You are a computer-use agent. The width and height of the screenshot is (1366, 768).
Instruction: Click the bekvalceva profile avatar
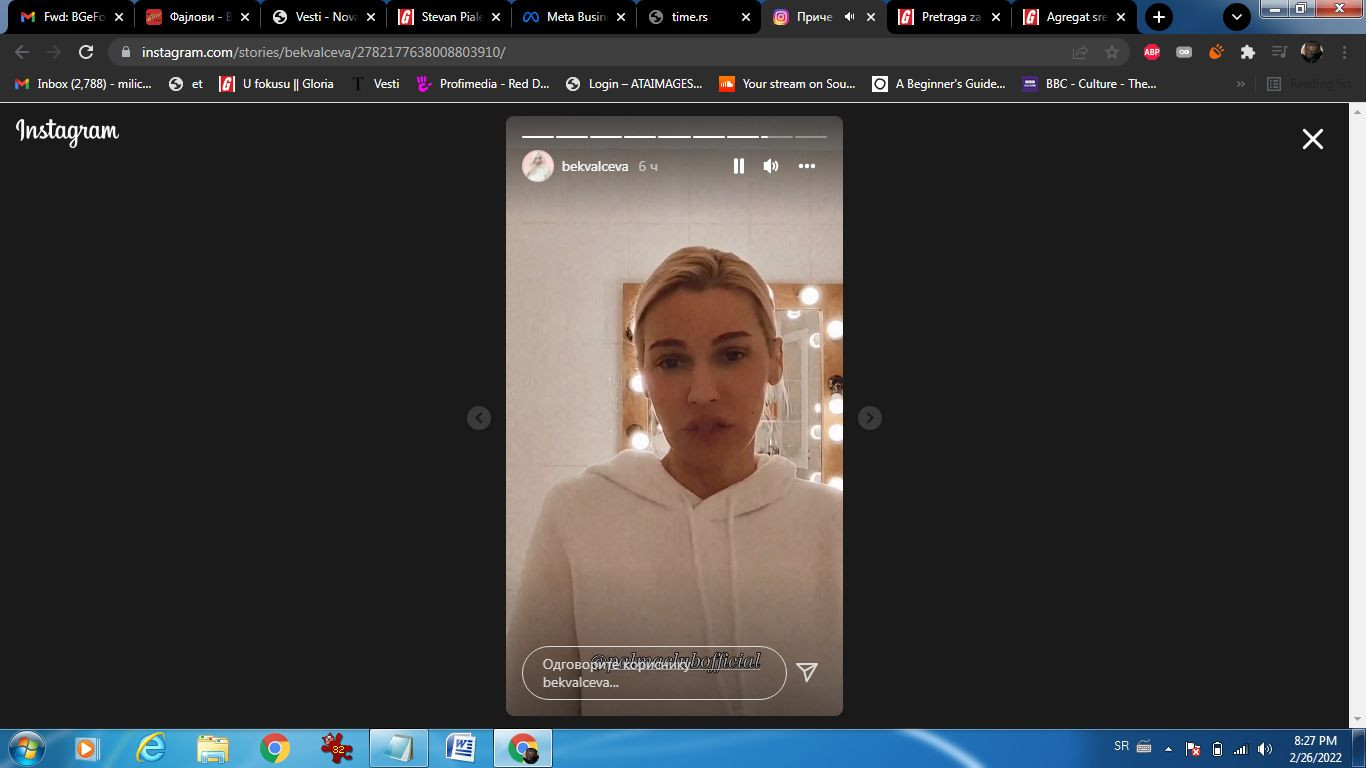(x=538, y=166)
